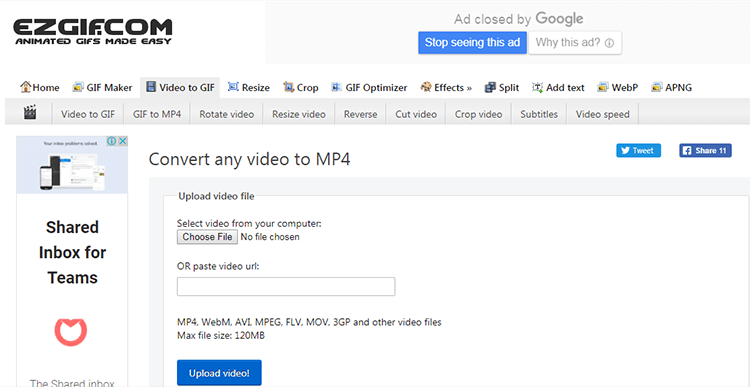Click the Upload video file legend
Viewport: 750px width, 387px height.
pyautogui.click(x=216, y=196)
